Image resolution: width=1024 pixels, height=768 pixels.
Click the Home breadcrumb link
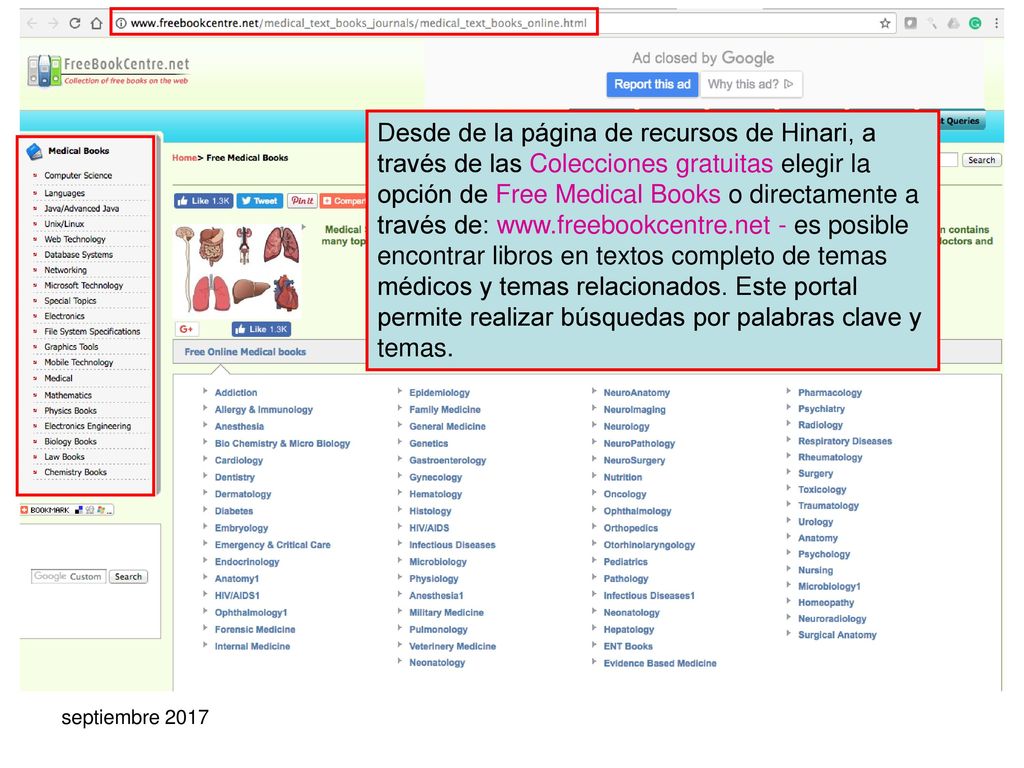184,158
